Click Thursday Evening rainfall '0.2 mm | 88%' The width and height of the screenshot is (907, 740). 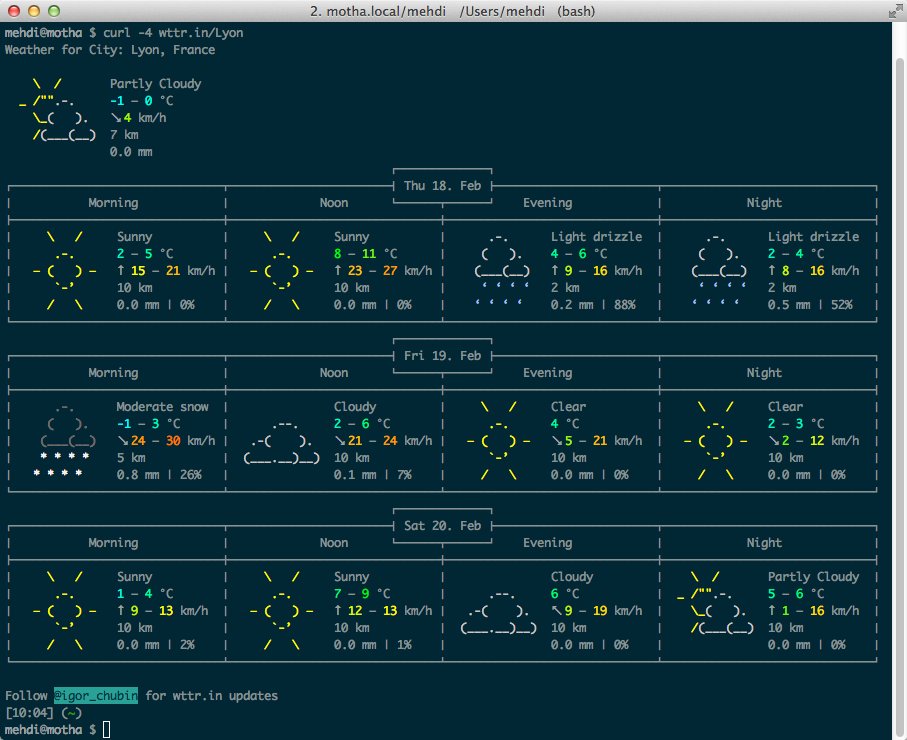593,305
